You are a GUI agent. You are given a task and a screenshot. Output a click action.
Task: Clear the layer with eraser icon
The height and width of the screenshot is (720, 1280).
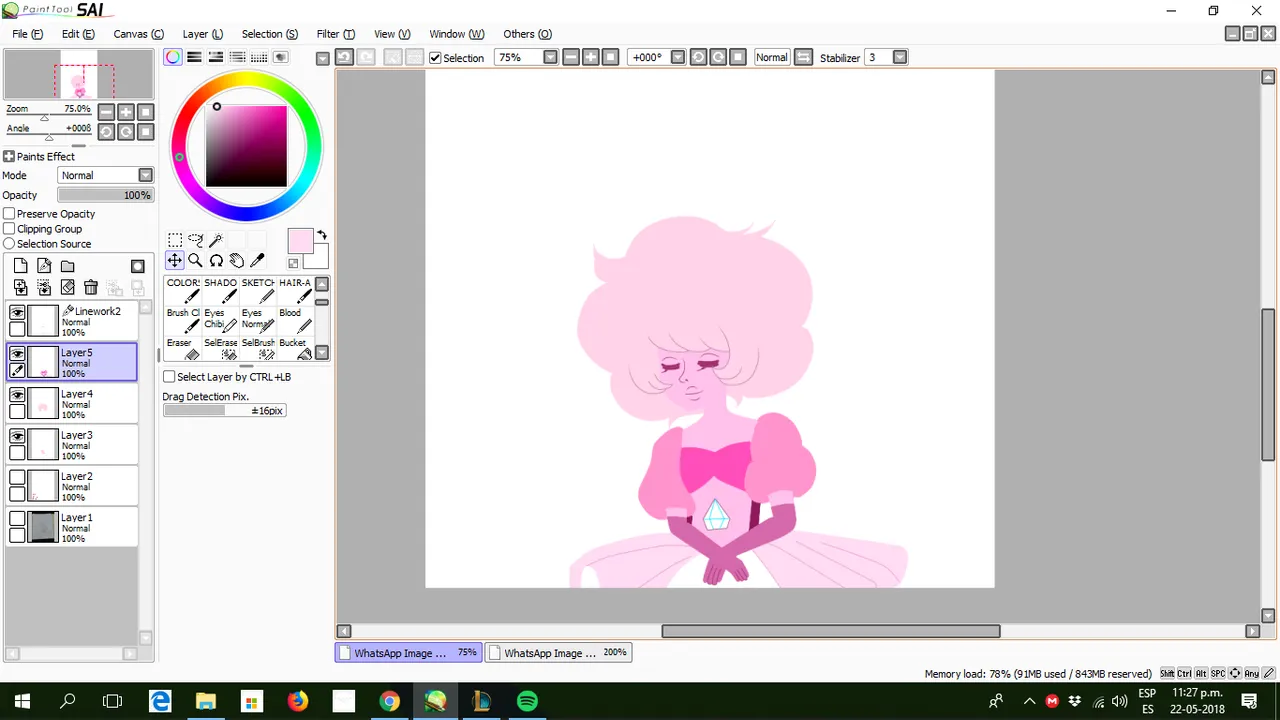coord(67,287)
